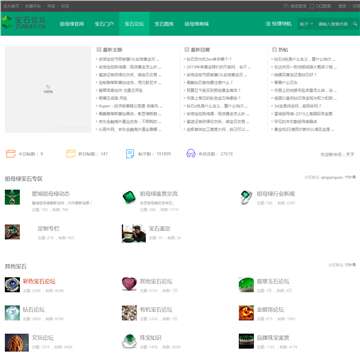The image size is (360, 360).
Task: Click the 其他宝石论坛 heart gem icon
Action: click(129, 284)
